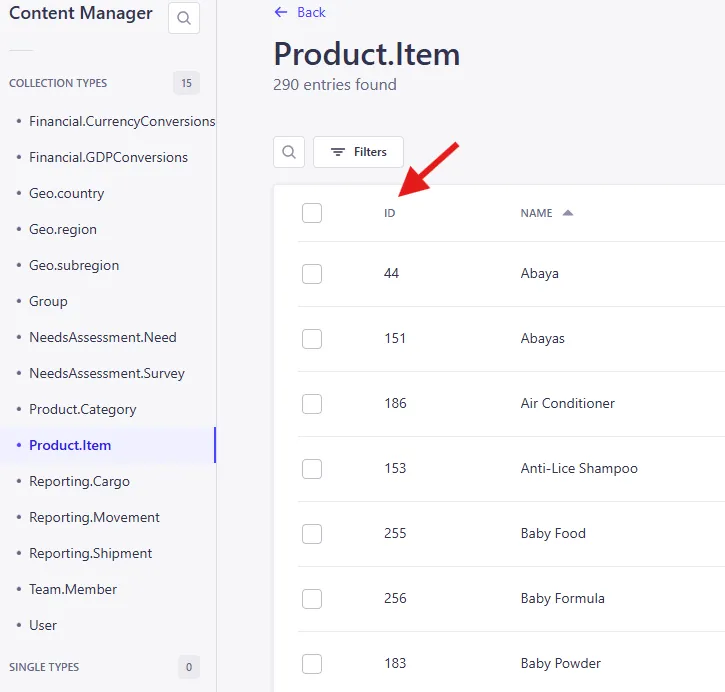
Task: Select NeedsAssessment.Survey in sidebar
Action: pos(106,373)
